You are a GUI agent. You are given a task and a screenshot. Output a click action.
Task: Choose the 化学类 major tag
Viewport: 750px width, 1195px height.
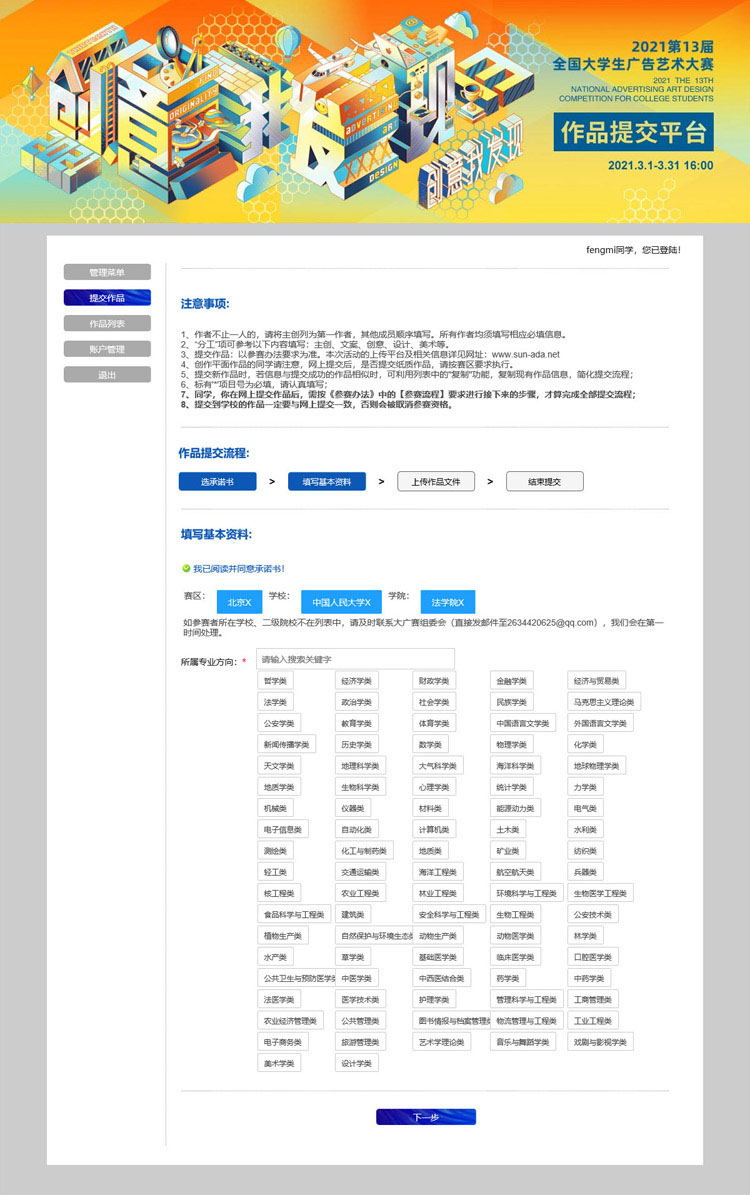[x=586, y=745]
